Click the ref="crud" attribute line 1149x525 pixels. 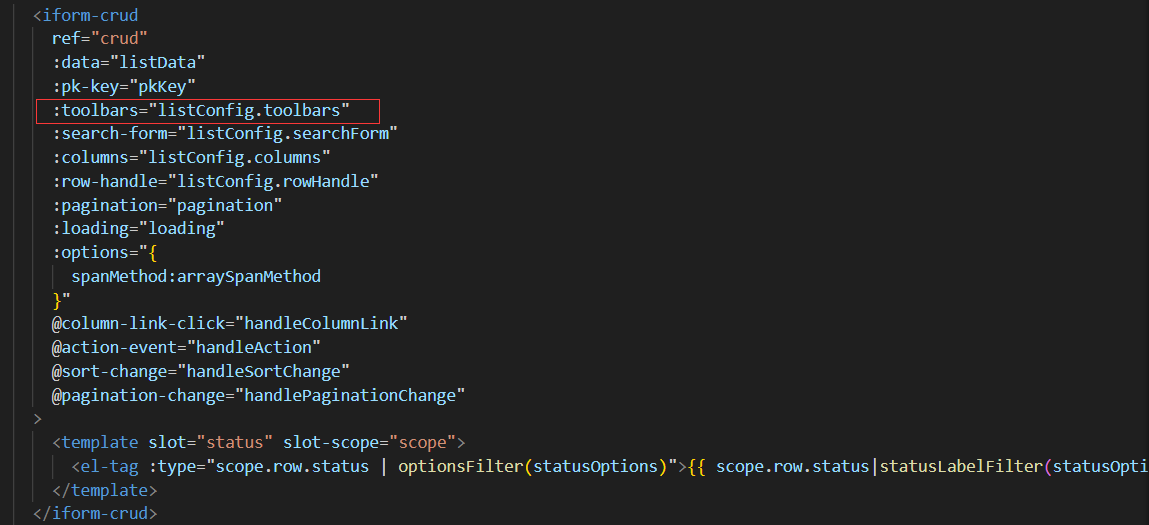[x=100, y=39]
